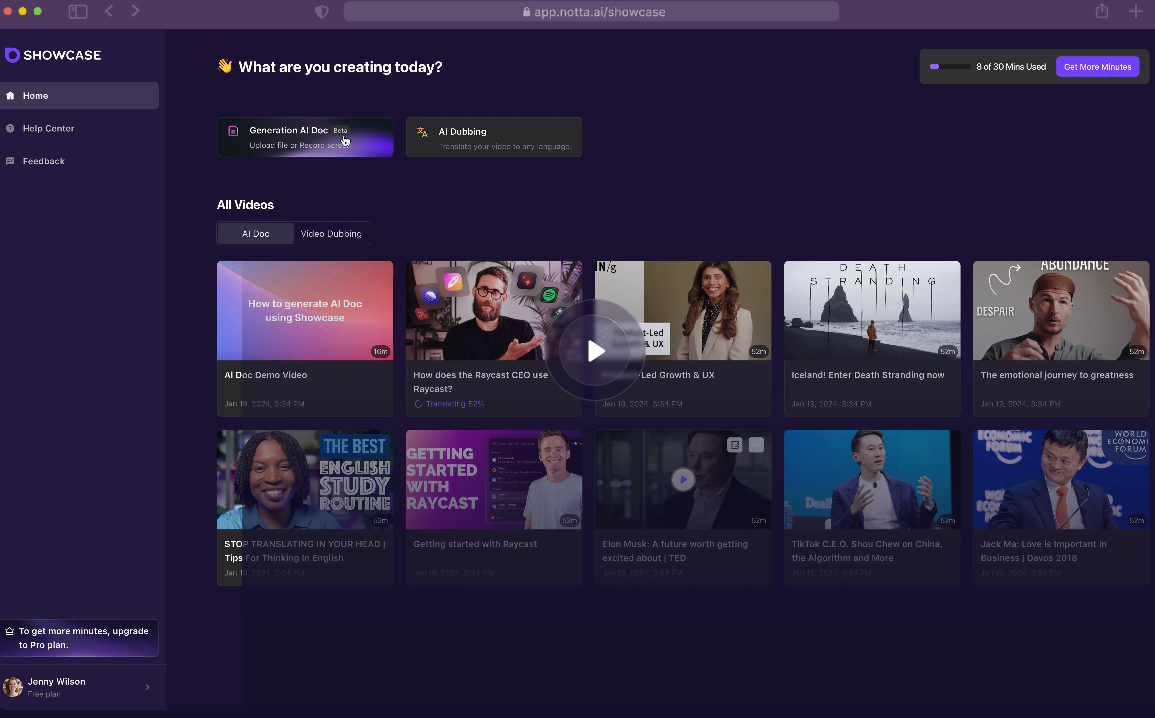Click the title 'Iceland! Enter Death Stranding now'
Viewport: 1155px width, 718px height.
coord(868,375)
